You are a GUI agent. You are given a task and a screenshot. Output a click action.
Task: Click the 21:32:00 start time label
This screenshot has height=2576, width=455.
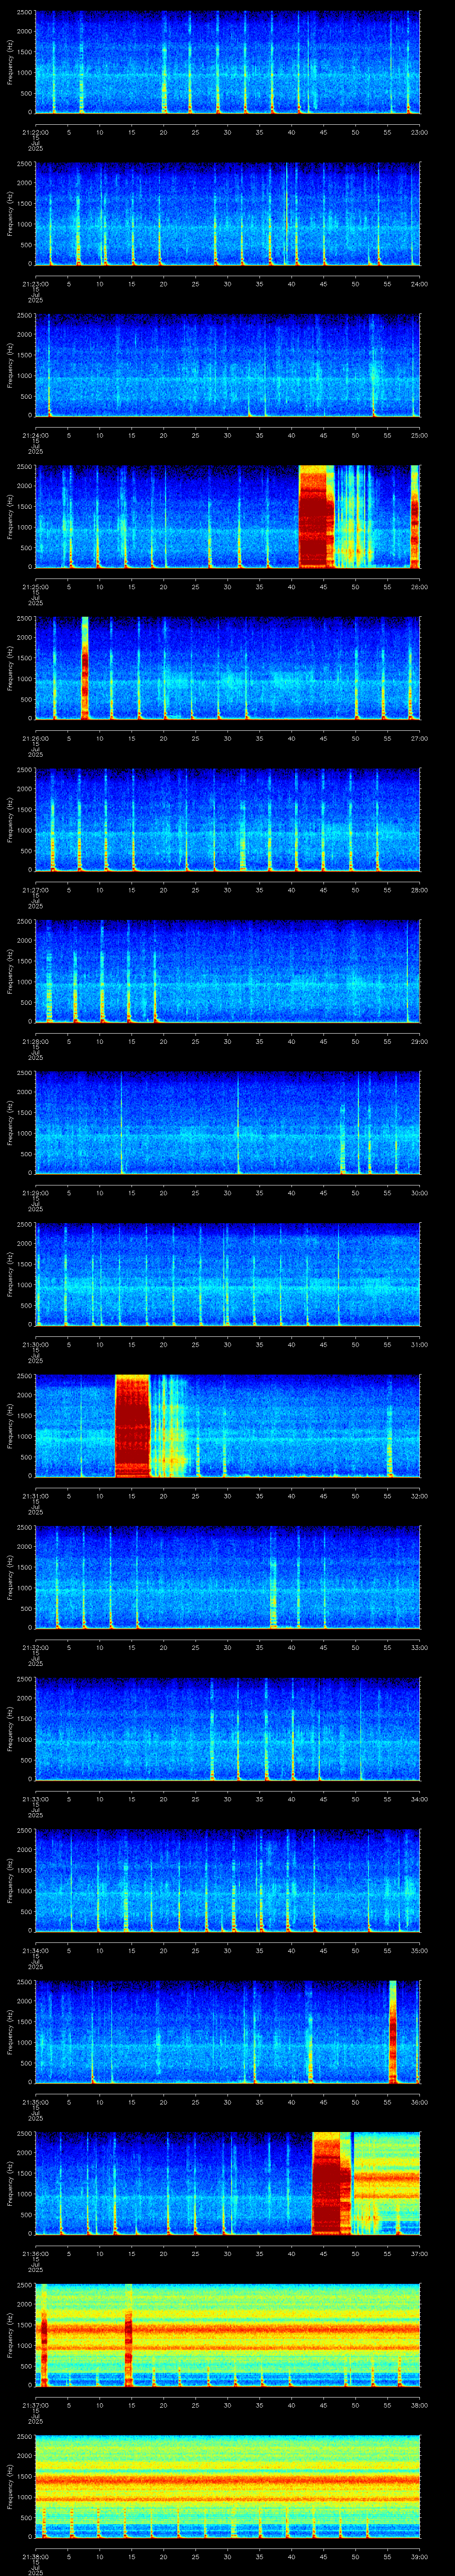(x=35, y=1647)
